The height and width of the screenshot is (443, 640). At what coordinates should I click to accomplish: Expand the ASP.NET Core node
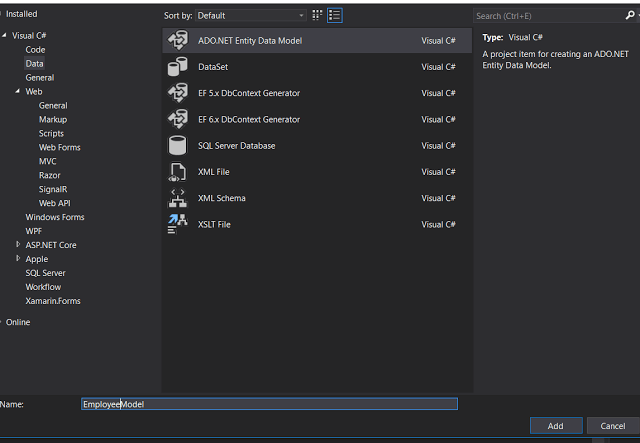tap(18, 245)
